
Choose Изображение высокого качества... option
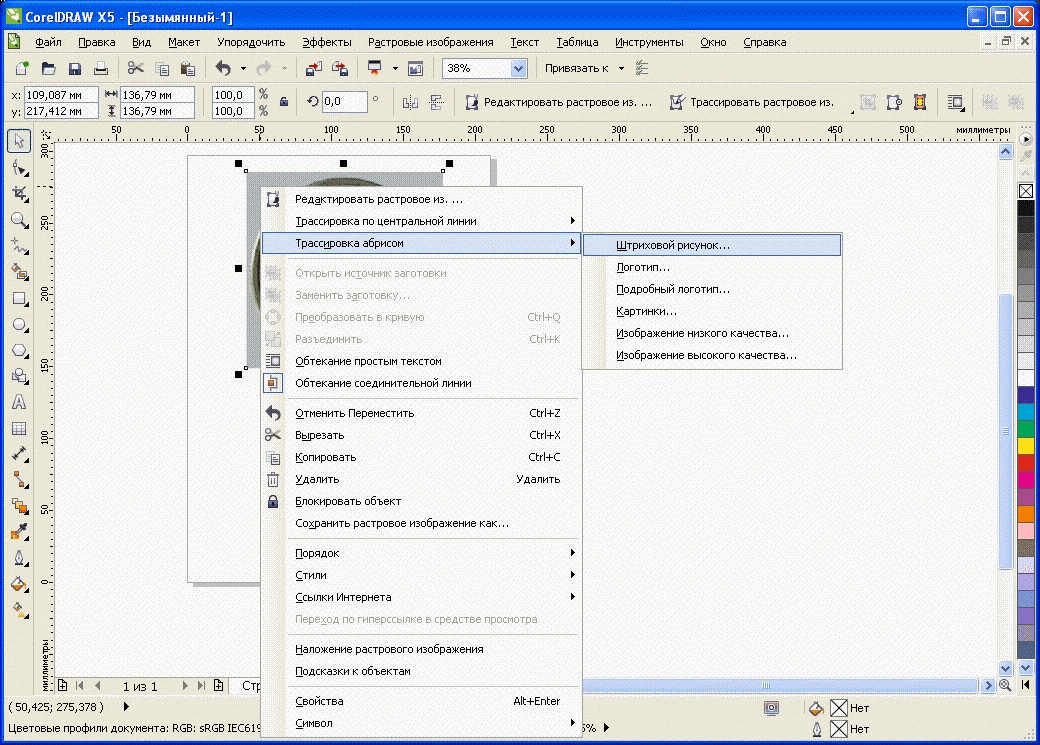click(712, 355)
